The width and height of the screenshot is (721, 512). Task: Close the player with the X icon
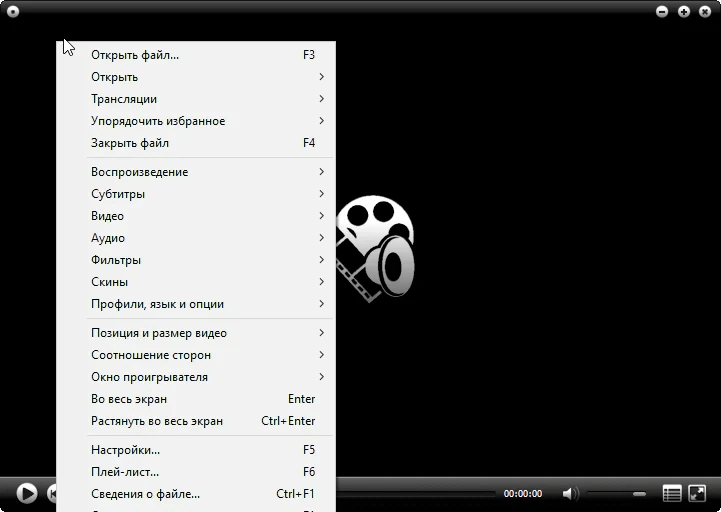tap(705, 12)
